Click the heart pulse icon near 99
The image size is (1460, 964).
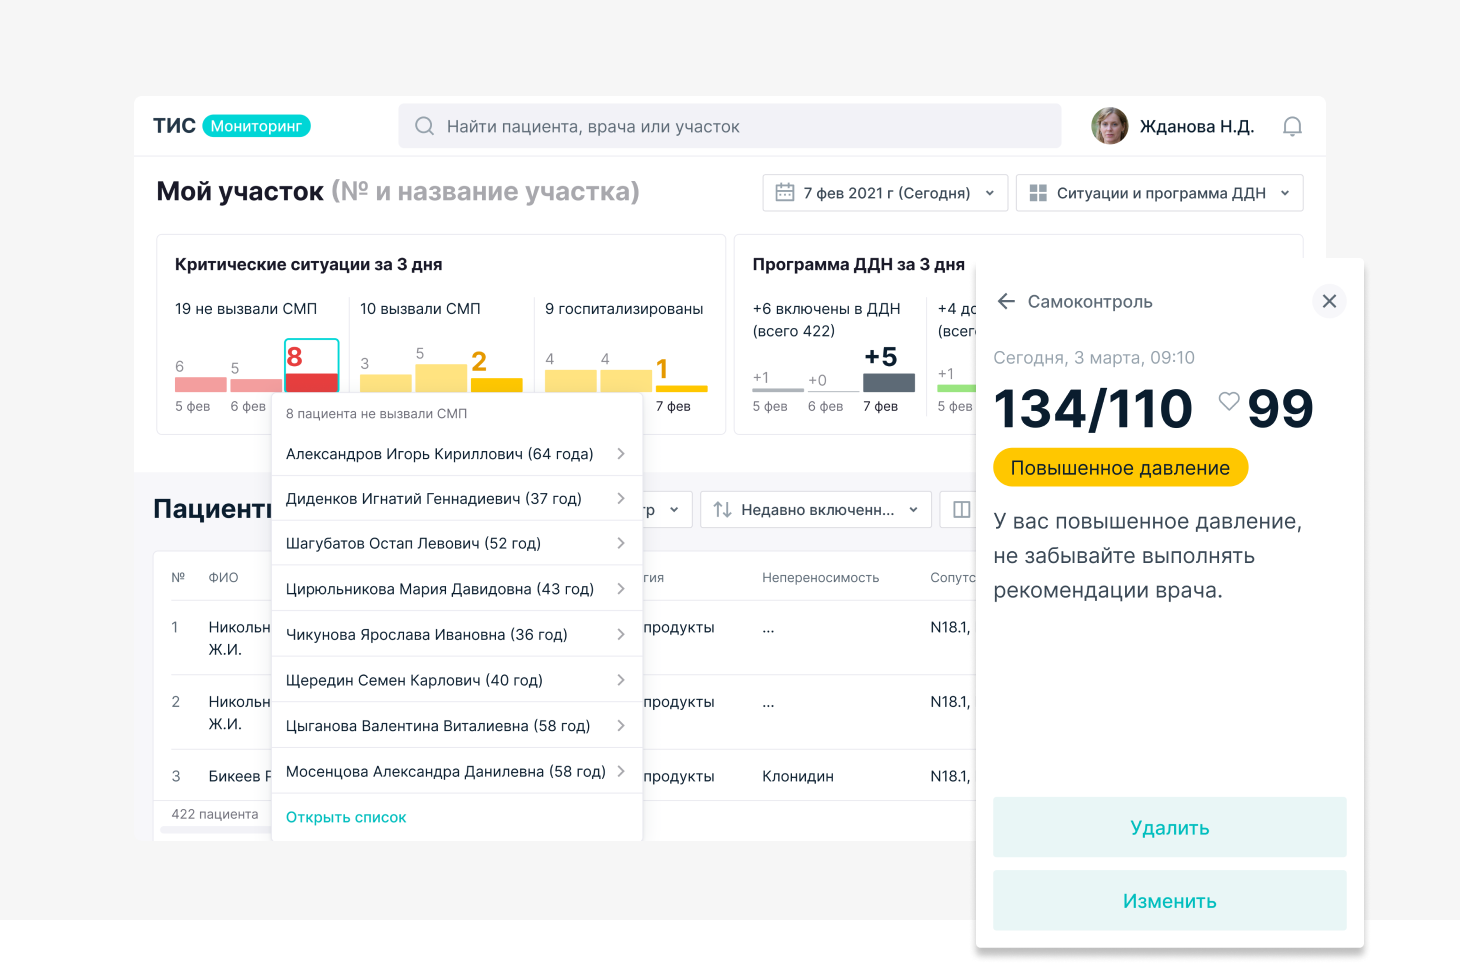click(x=1229, y=401)
